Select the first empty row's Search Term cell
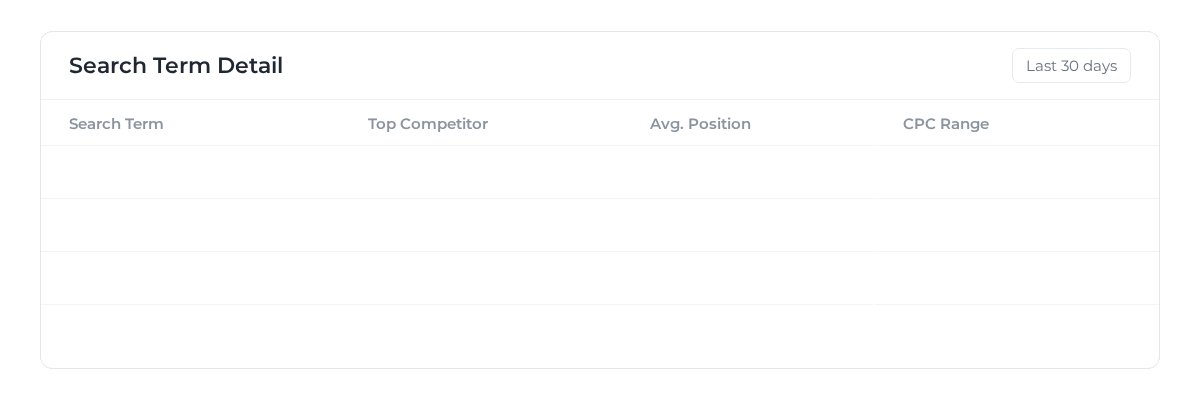 (x=190, y=172)
